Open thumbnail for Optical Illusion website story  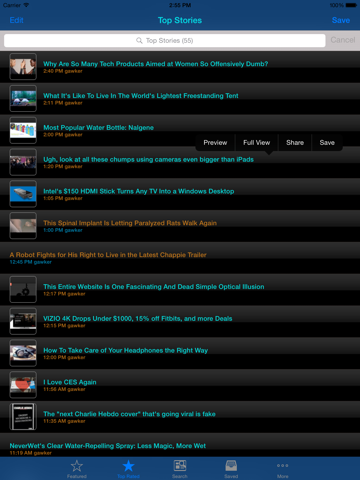(x=23, y=289)
